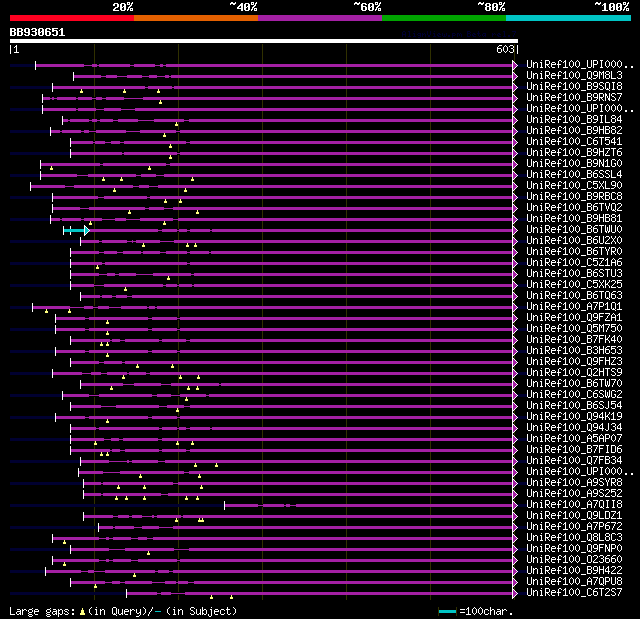
Task: Open the UniRef100_B9IL84 hit label
Action: (x=574, y=120)
